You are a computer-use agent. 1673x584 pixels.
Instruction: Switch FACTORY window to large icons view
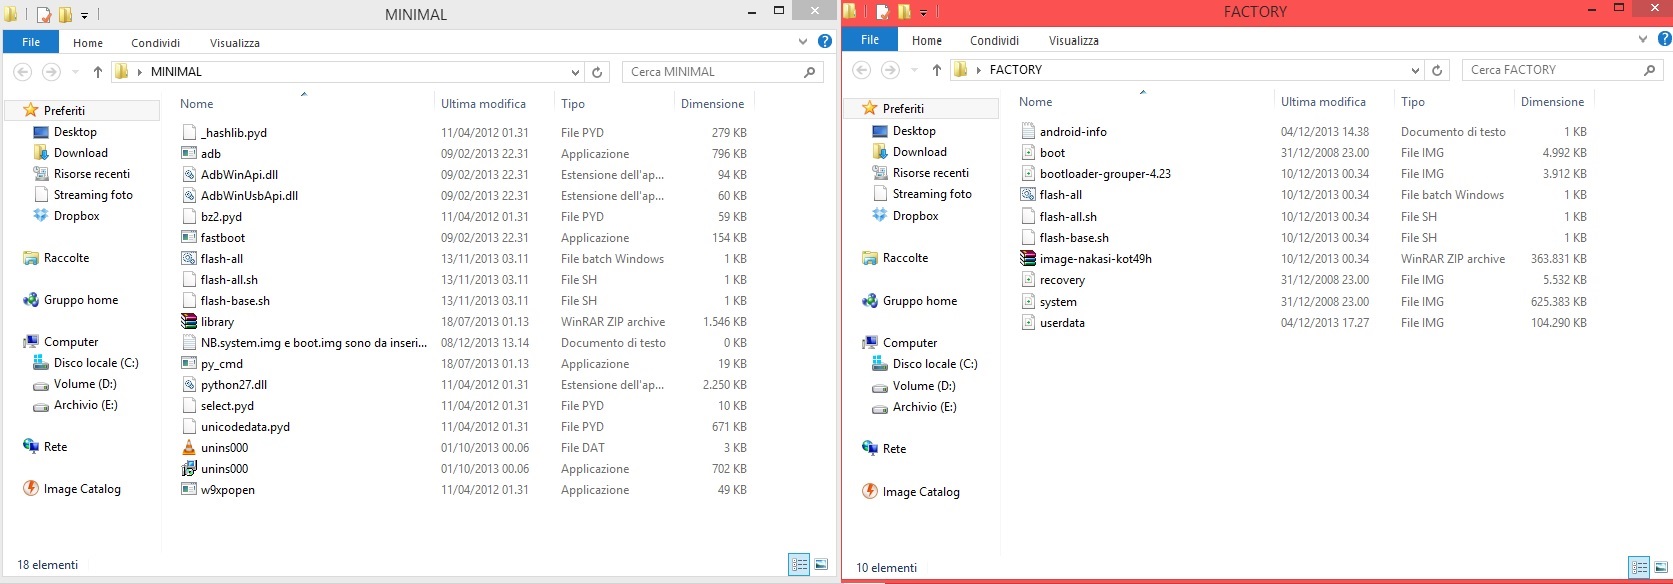tap(1661, 567)
